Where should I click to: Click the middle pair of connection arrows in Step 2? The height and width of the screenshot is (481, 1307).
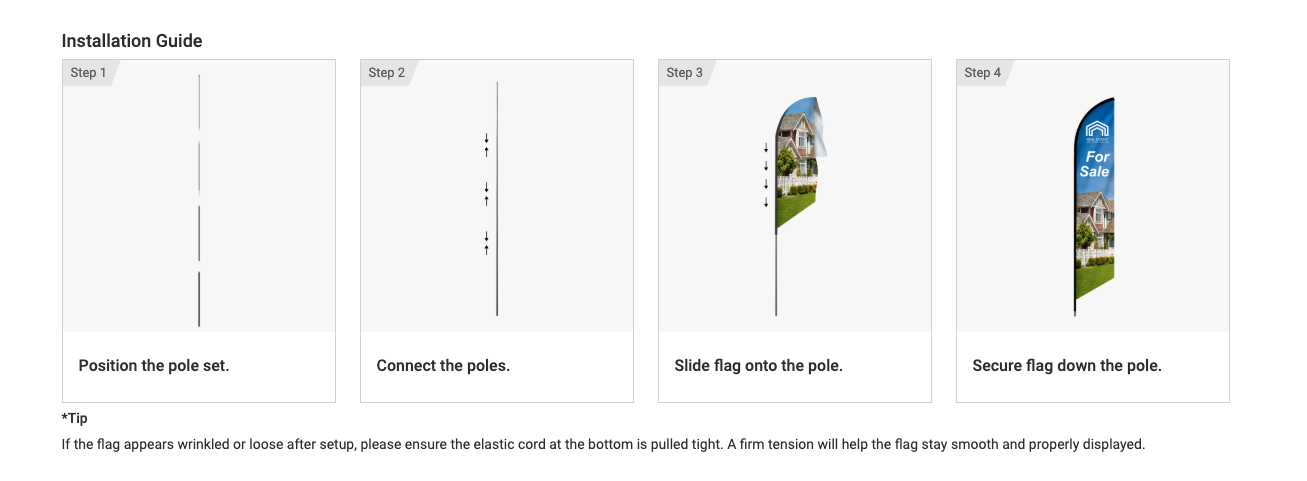point(487,194)
